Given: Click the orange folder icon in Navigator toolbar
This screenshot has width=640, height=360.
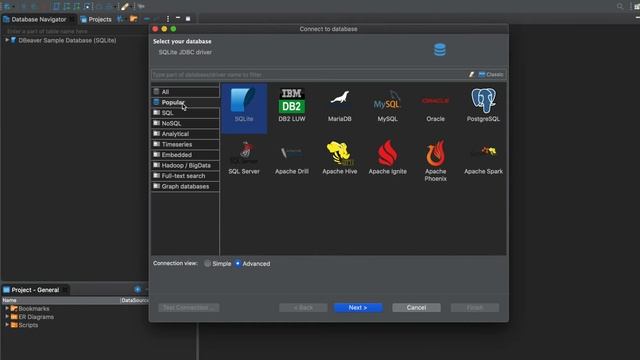Looking at the screenshot, I should 133,19.
